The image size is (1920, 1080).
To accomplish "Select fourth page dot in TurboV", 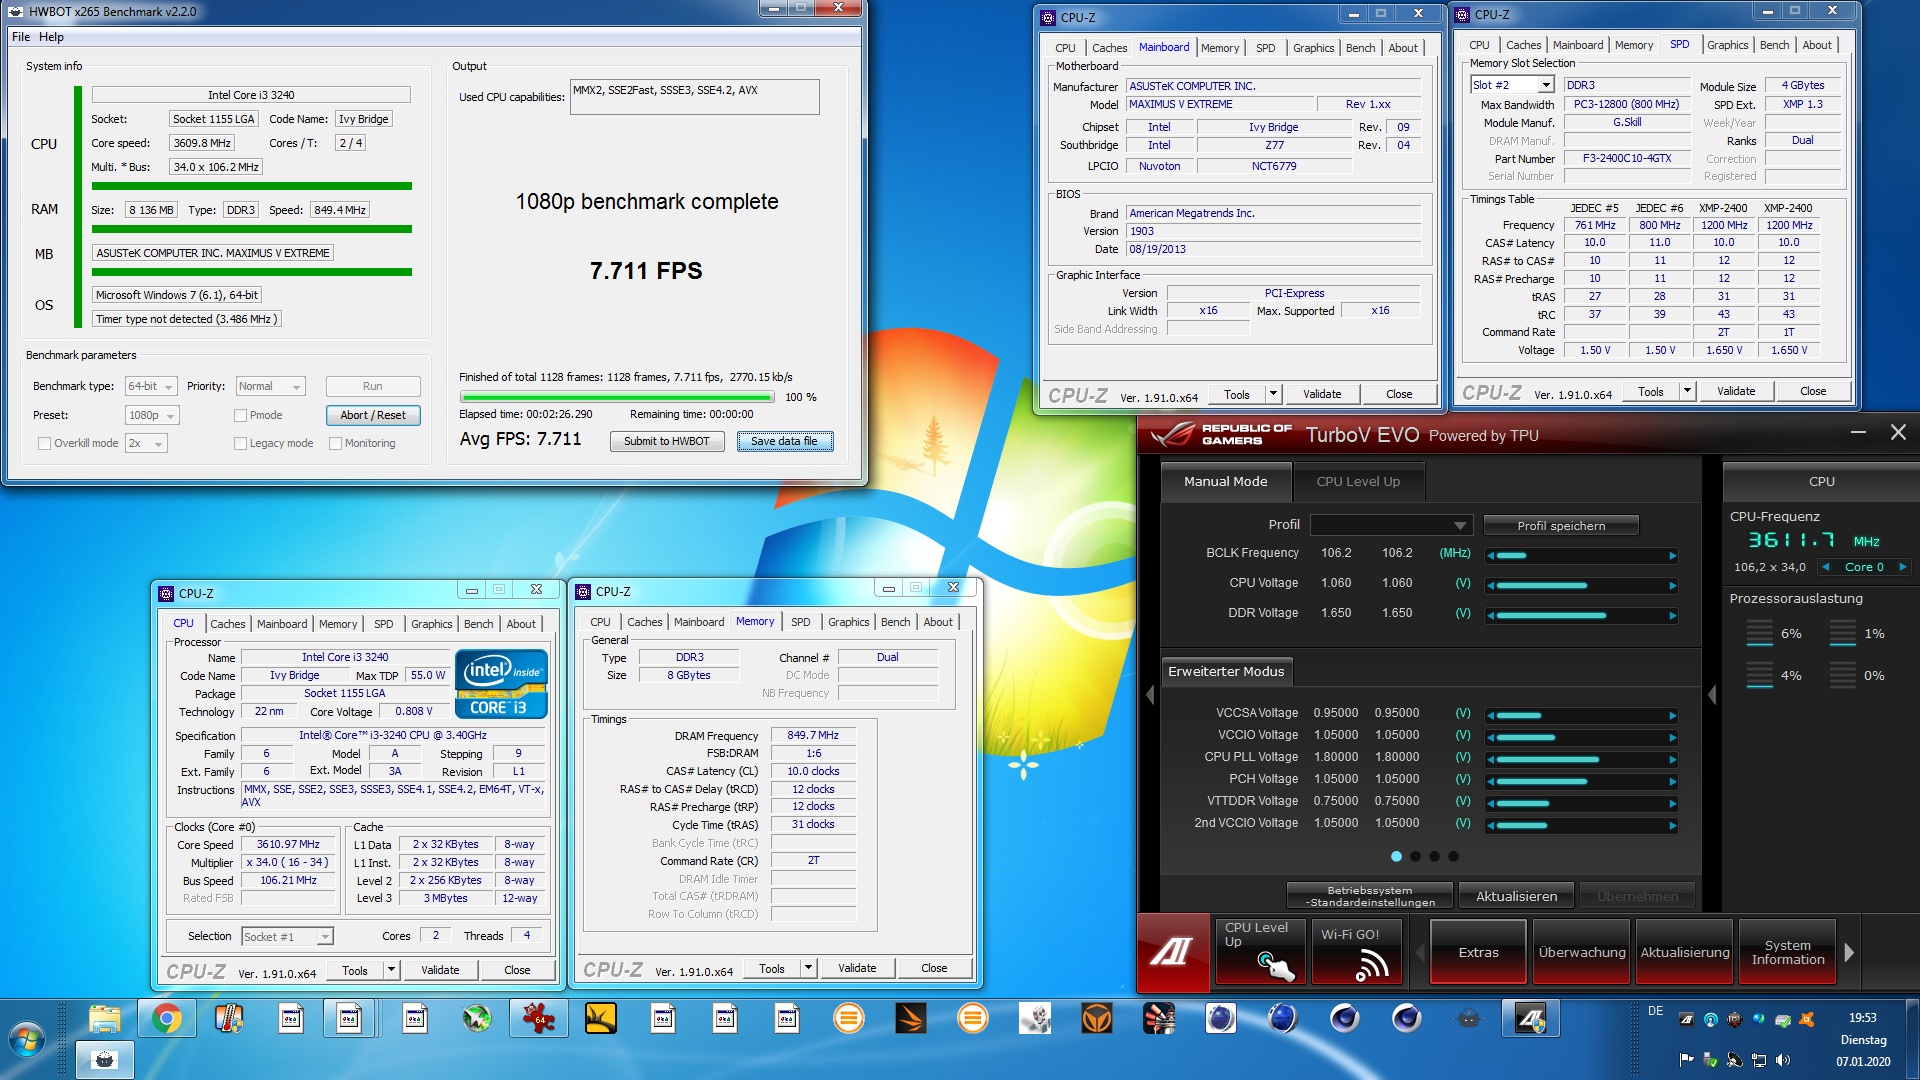I will [x=1453, y=856].
